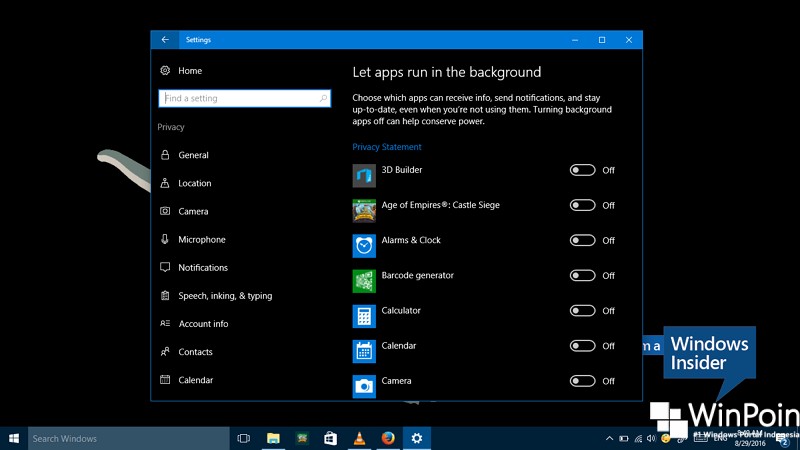Open the Store app on the taskbar

pos(331,438)
